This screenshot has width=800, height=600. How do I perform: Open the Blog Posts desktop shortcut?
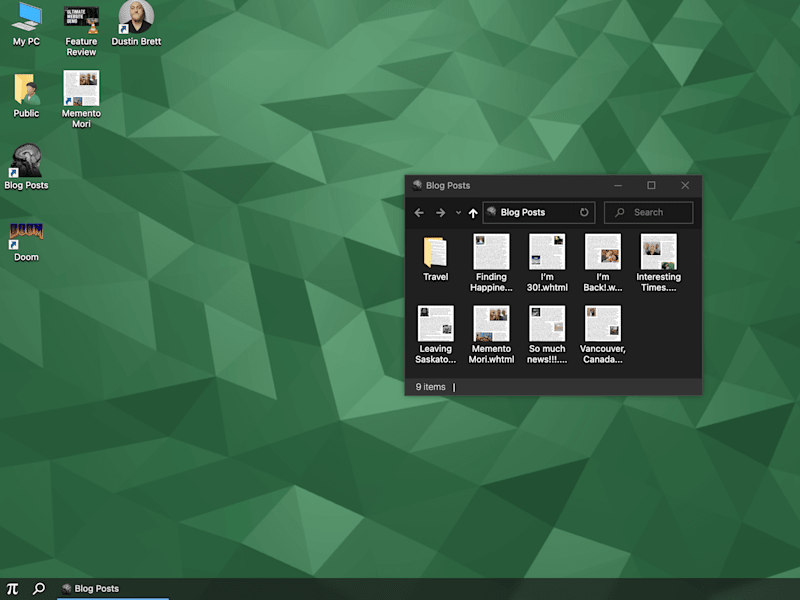point(26,167)
